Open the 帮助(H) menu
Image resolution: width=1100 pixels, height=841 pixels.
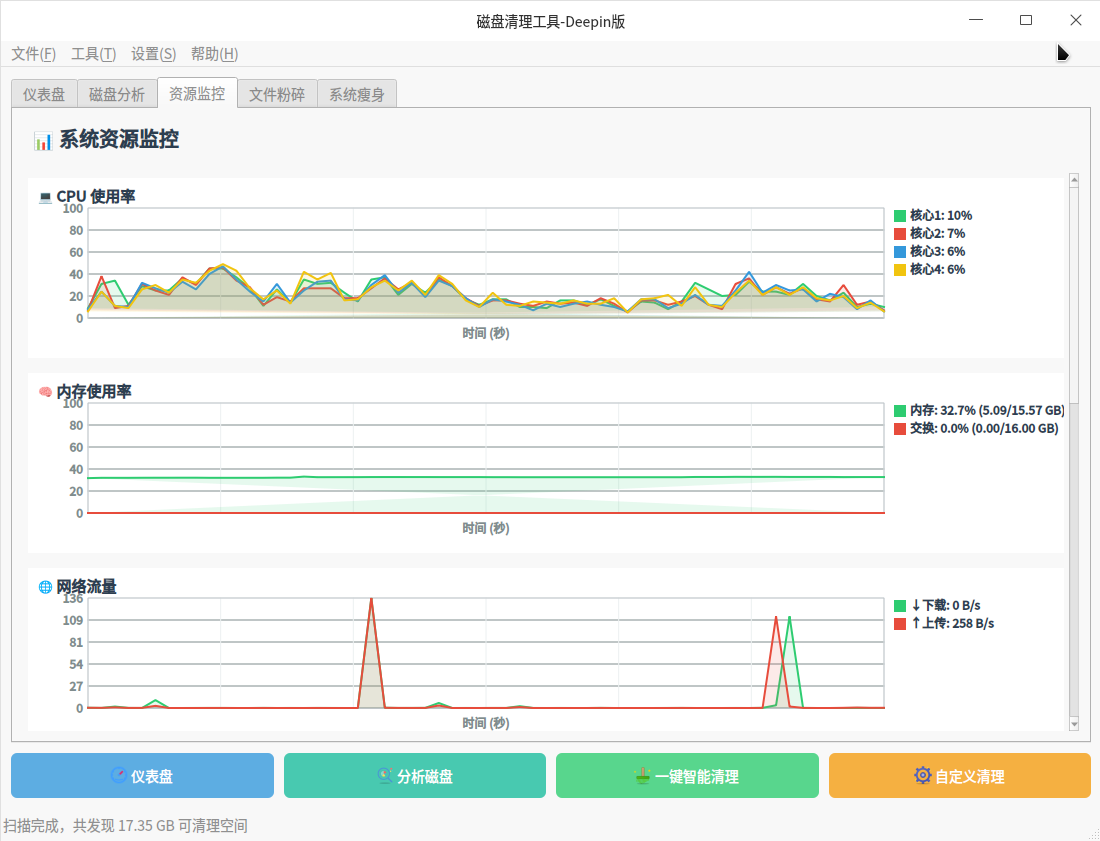click(214, 54)
